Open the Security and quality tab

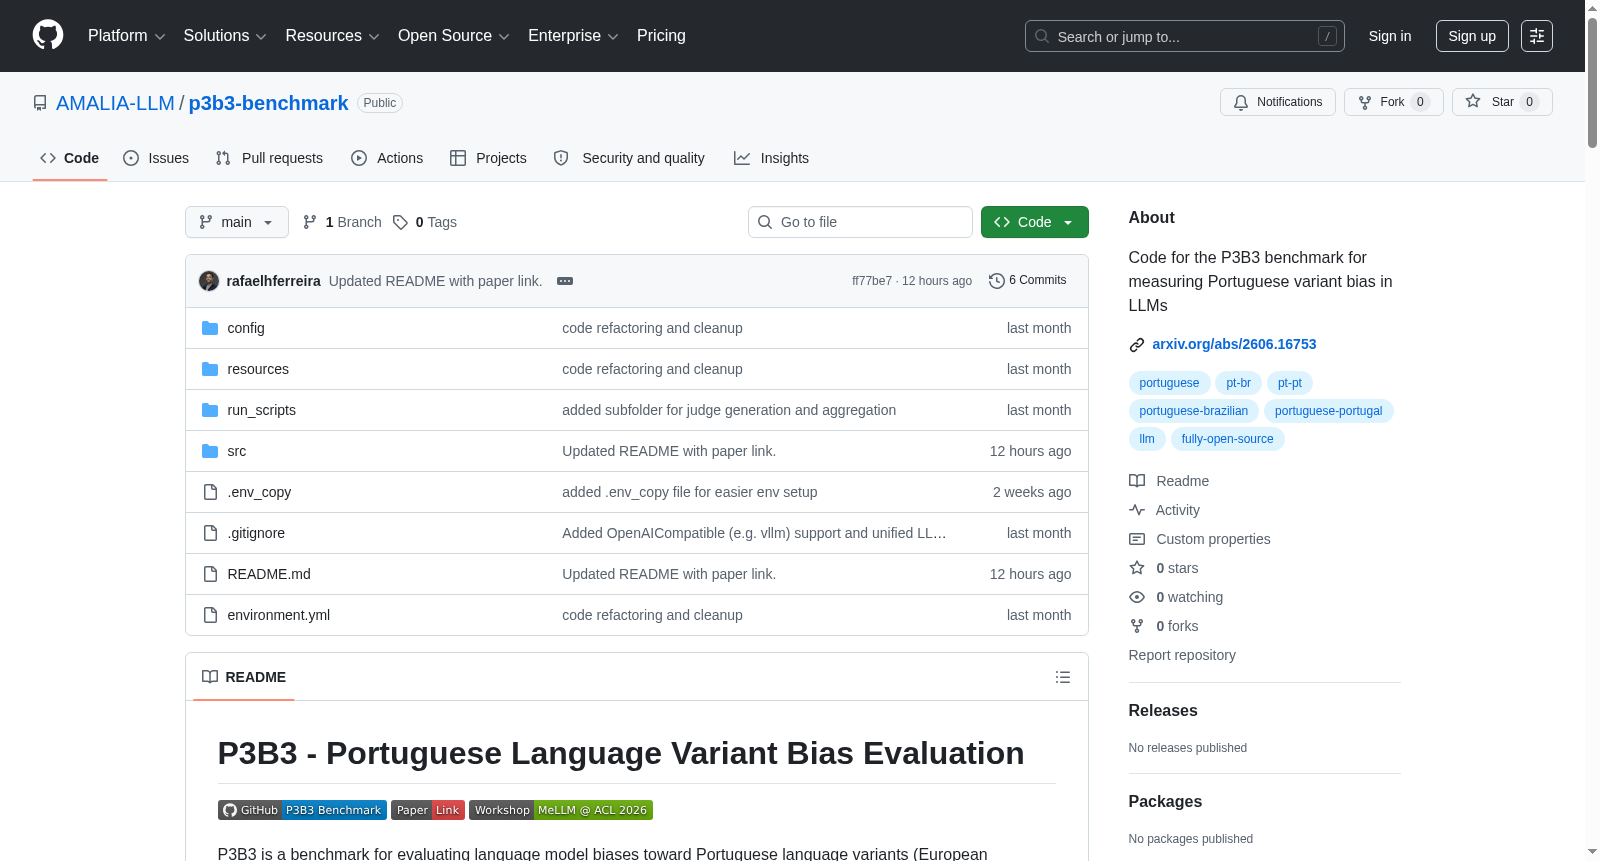point(629,158)
